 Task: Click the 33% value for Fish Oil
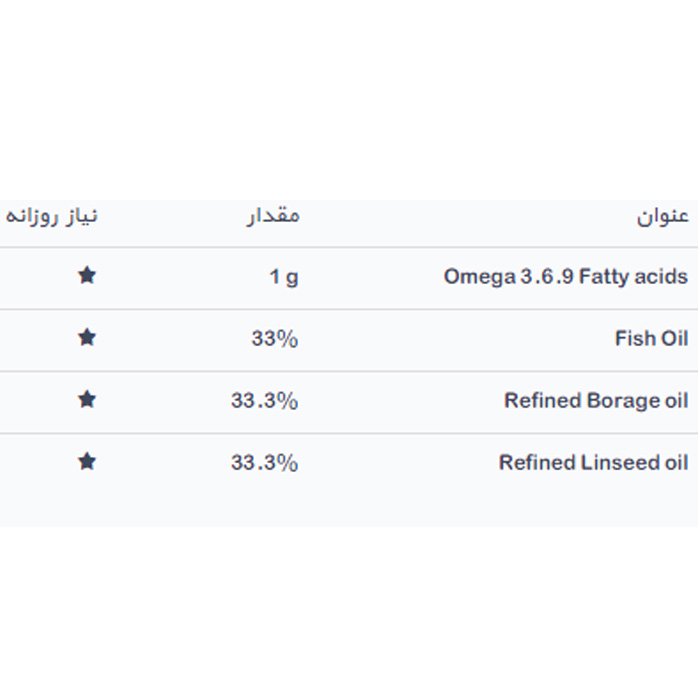coord(274,339)
